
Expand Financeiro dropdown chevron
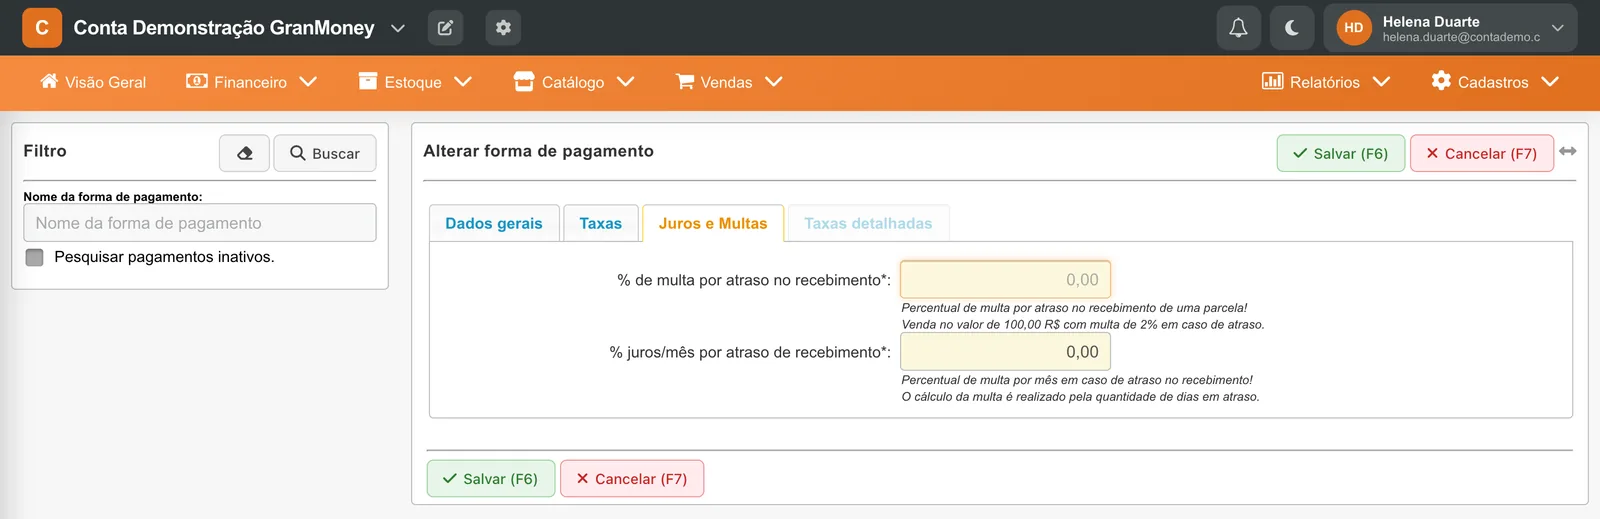pyautogui.click(x=308, y=82)
